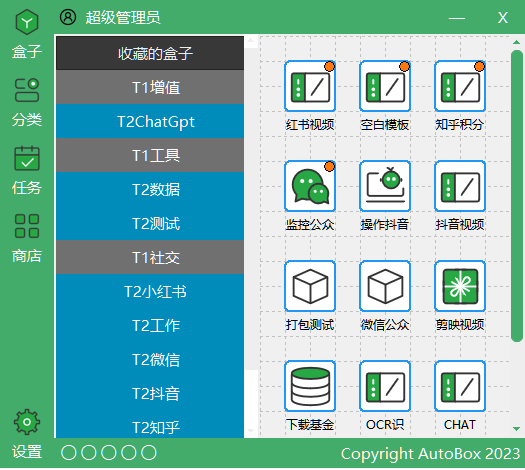Click the green box grid scrollbar thumb

(517, 196)
